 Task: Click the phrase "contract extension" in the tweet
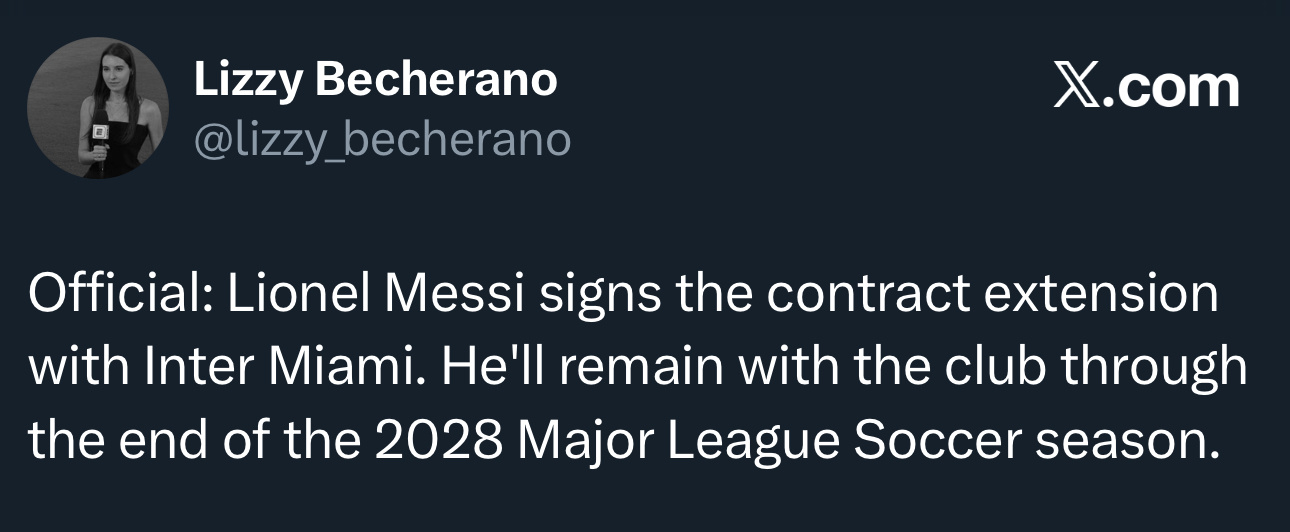pyautogui.click(x=995, y=296)
